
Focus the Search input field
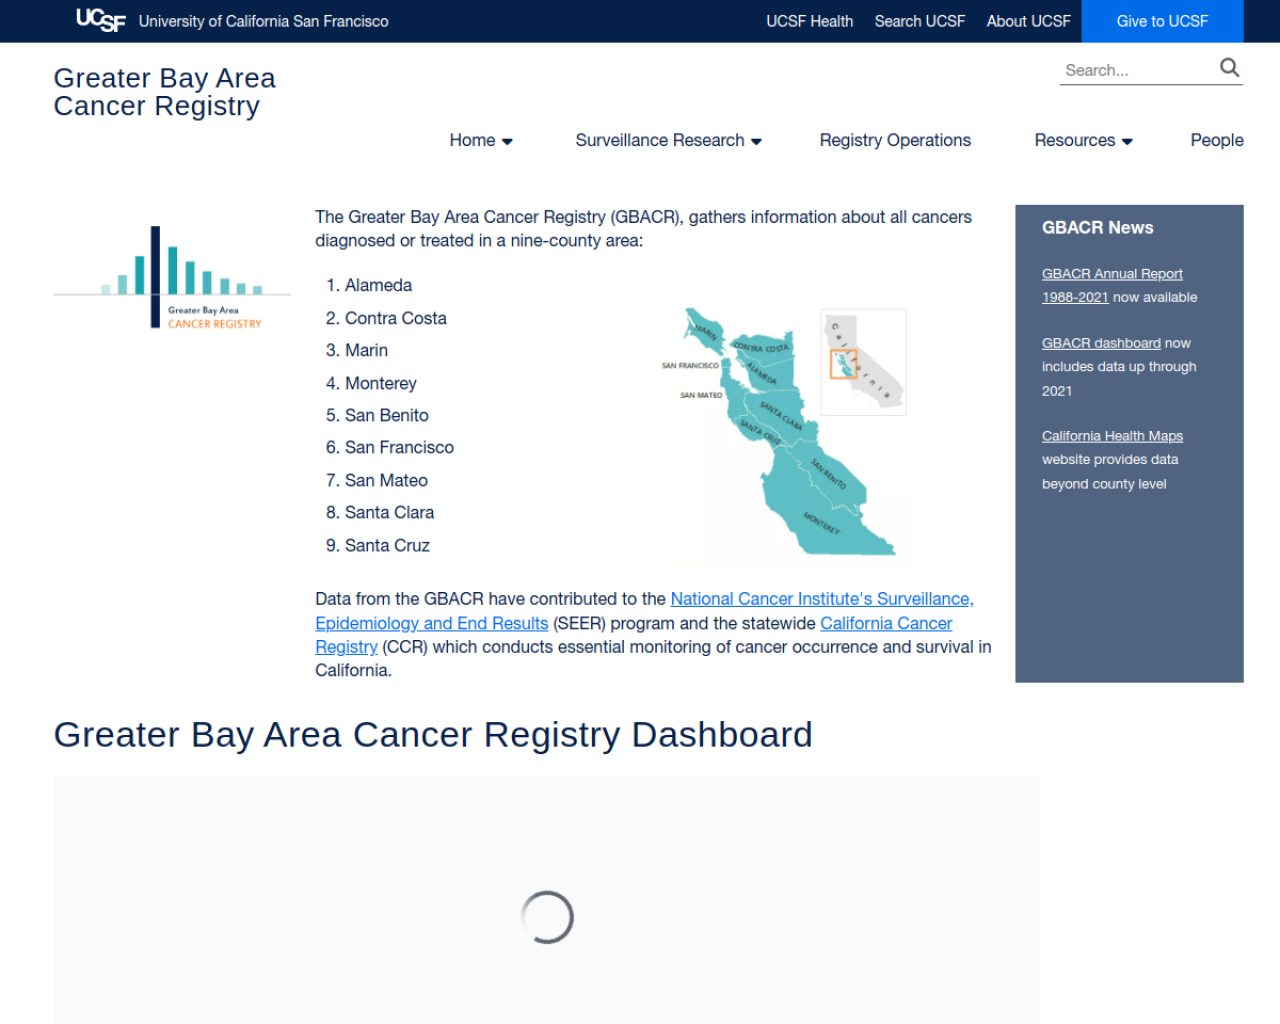[1138, 70]
